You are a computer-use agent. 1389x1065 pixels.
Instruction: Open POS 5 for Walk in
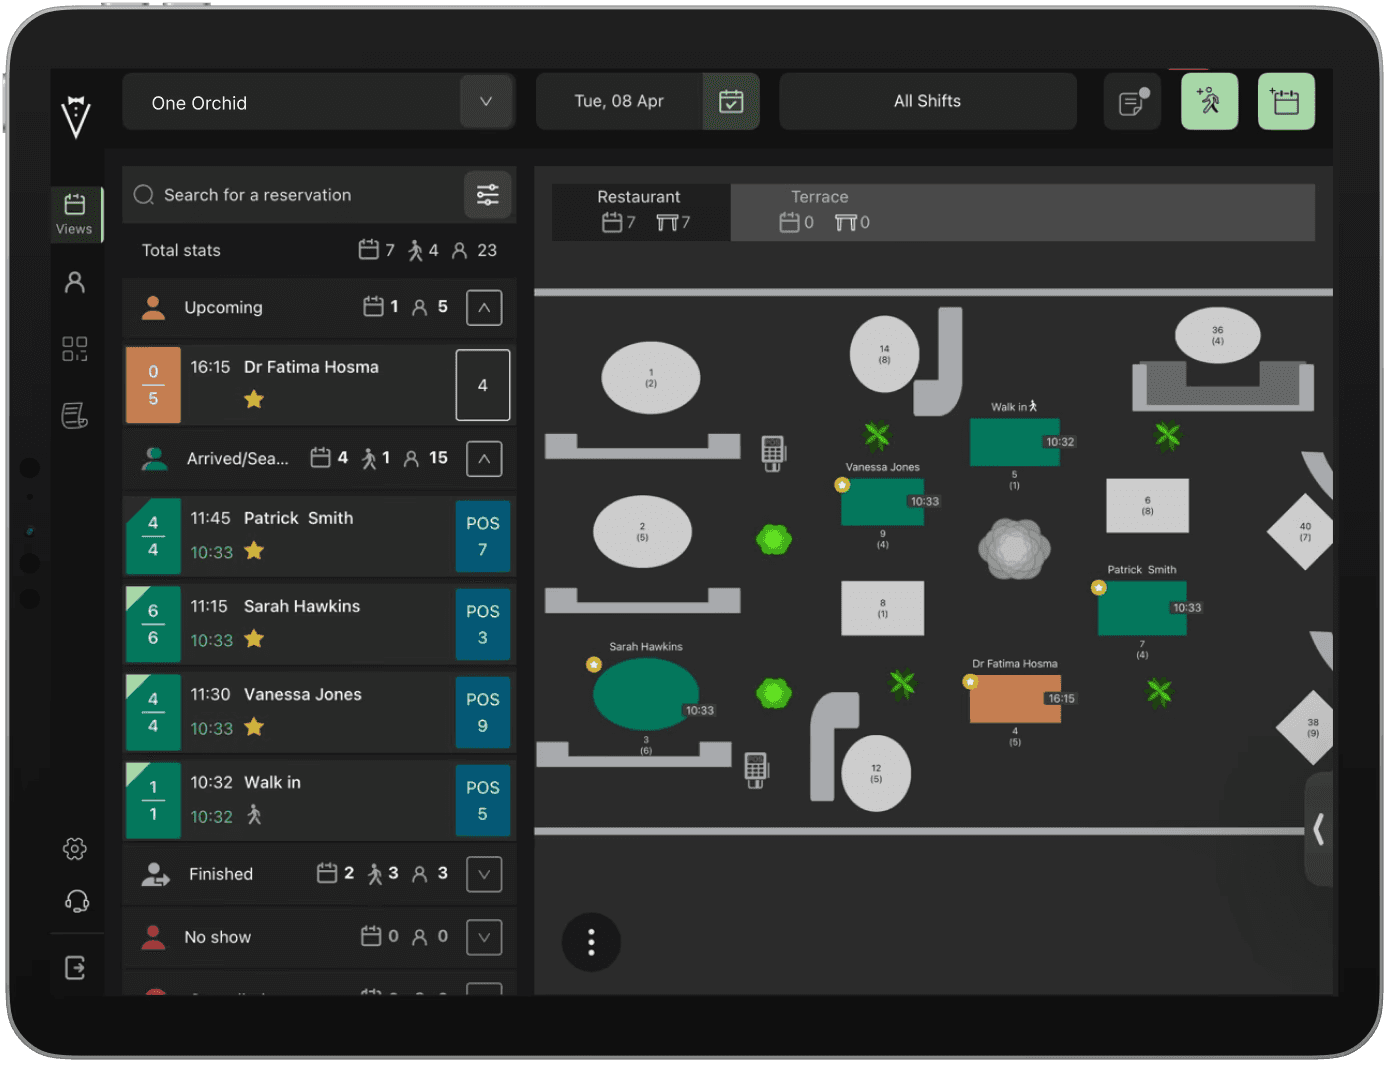coord(483,801)
